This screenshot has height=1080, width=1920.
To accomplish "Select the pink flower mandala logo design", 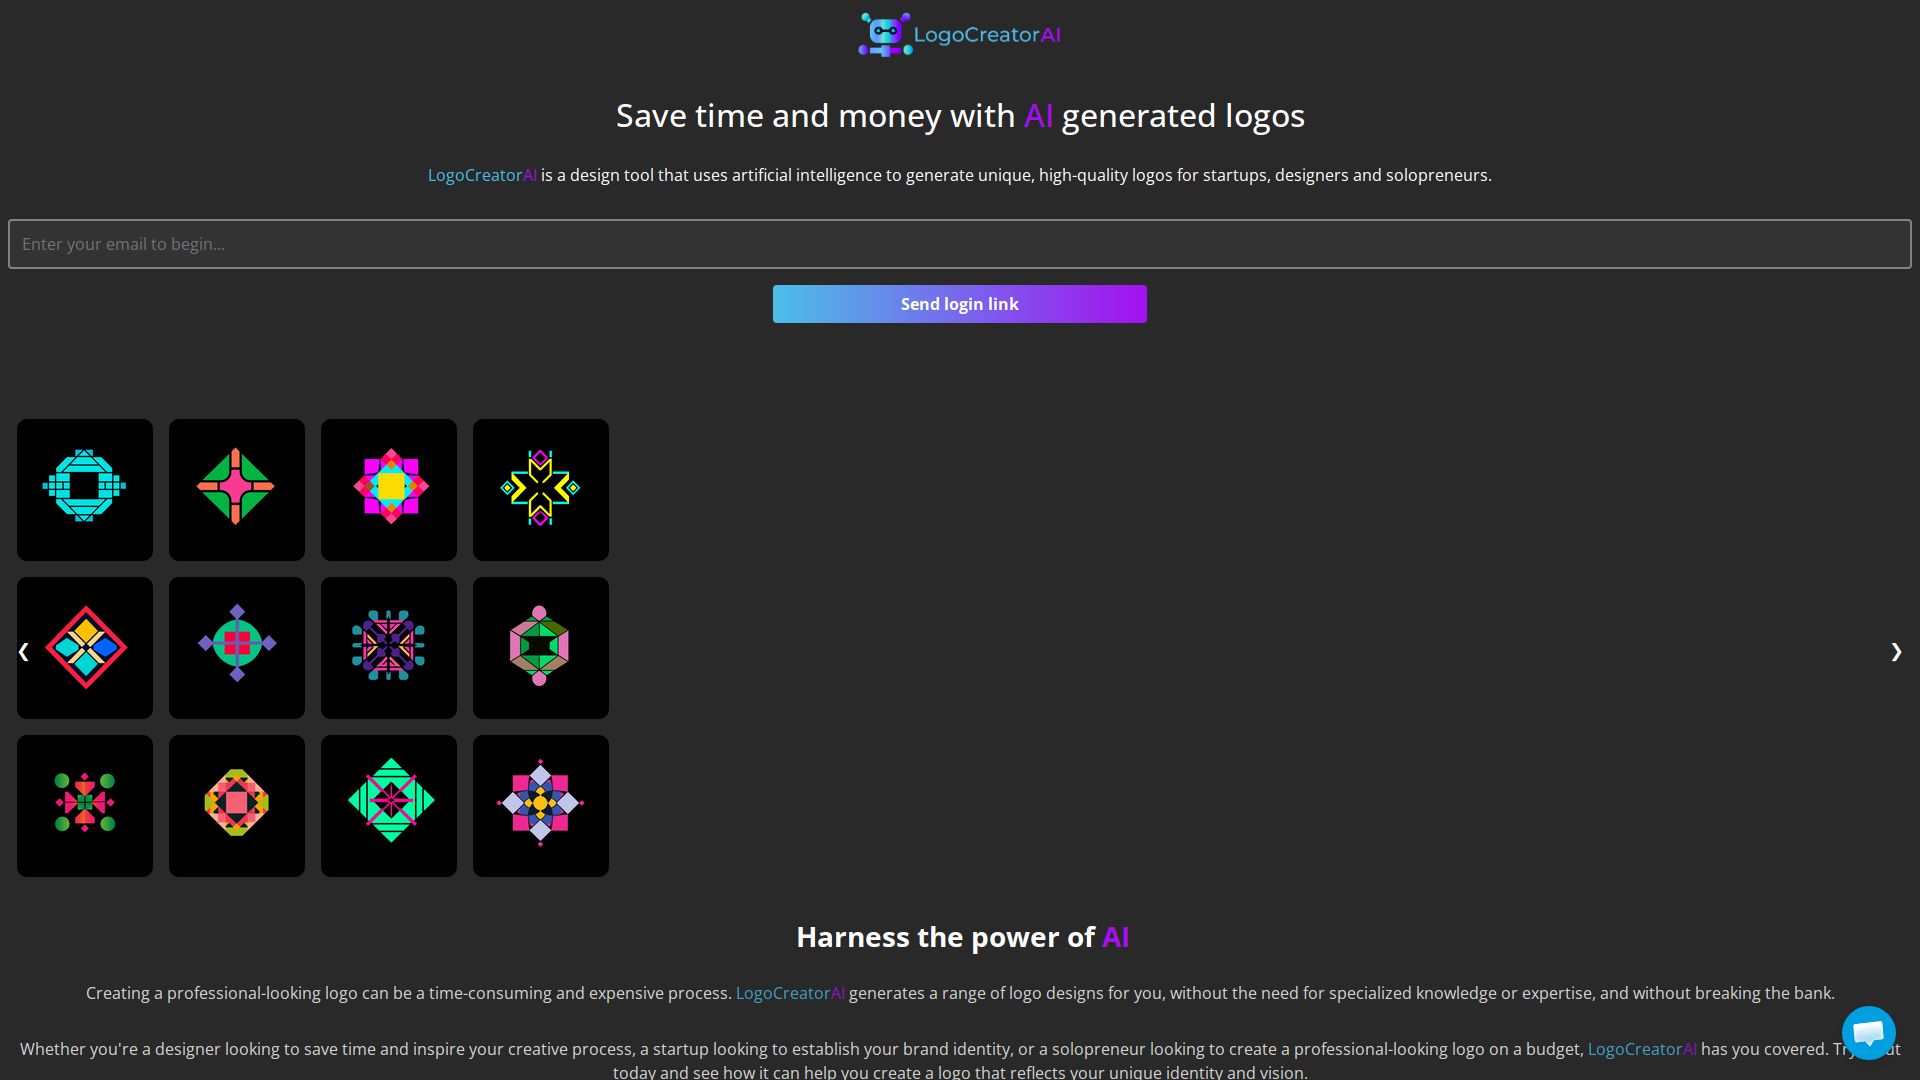I will pyautogui.click(x=540, y=805).
